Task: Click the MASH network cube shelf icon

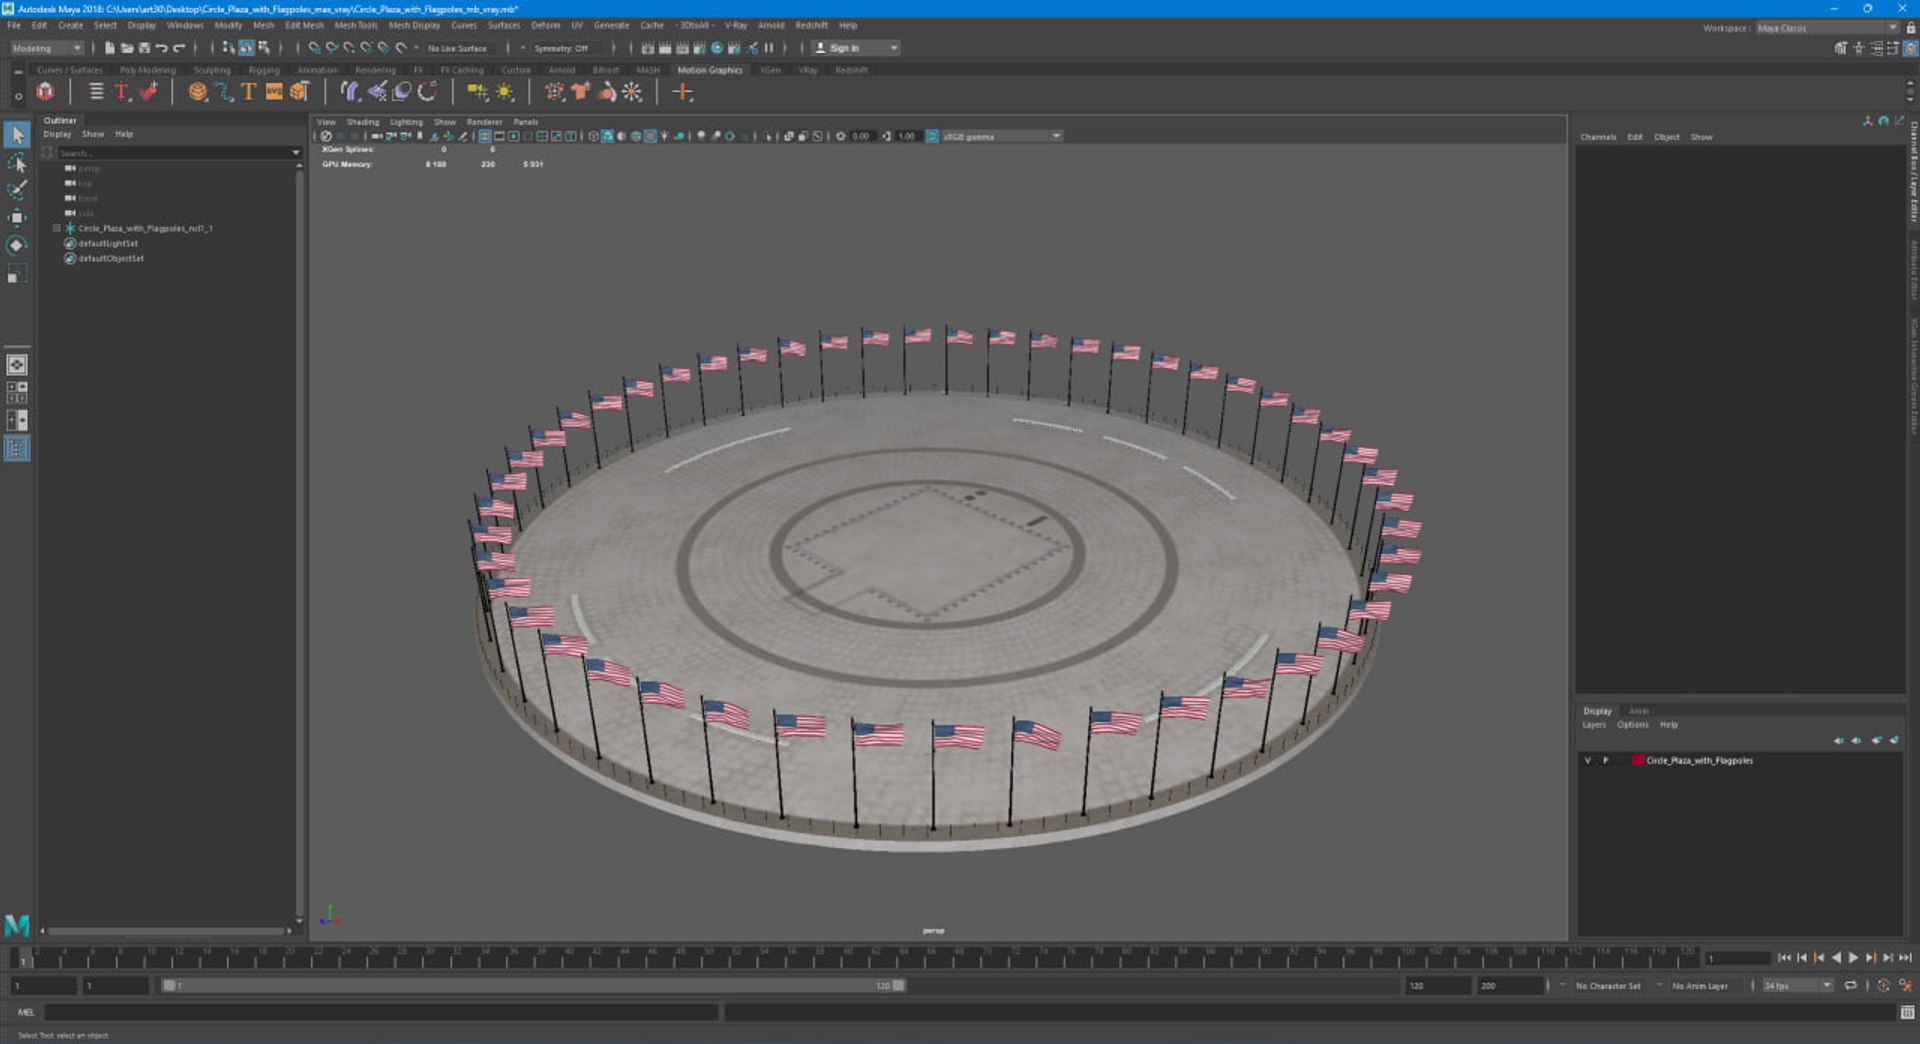Action: [45, 92]
